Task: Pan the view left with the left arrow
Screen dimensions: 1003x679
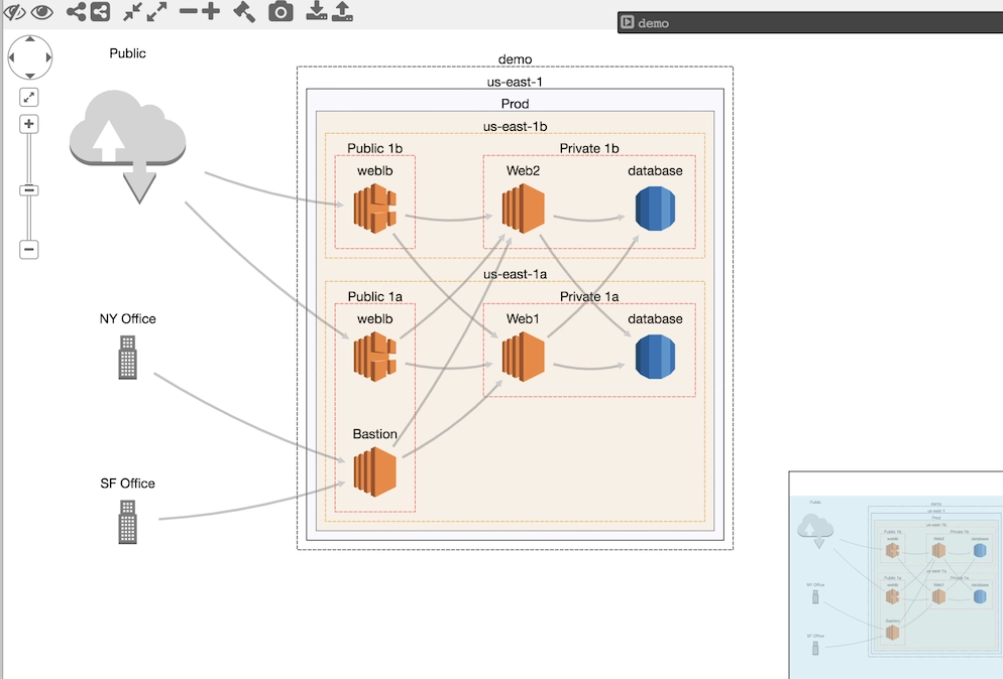Action: [x=12, y=58]
